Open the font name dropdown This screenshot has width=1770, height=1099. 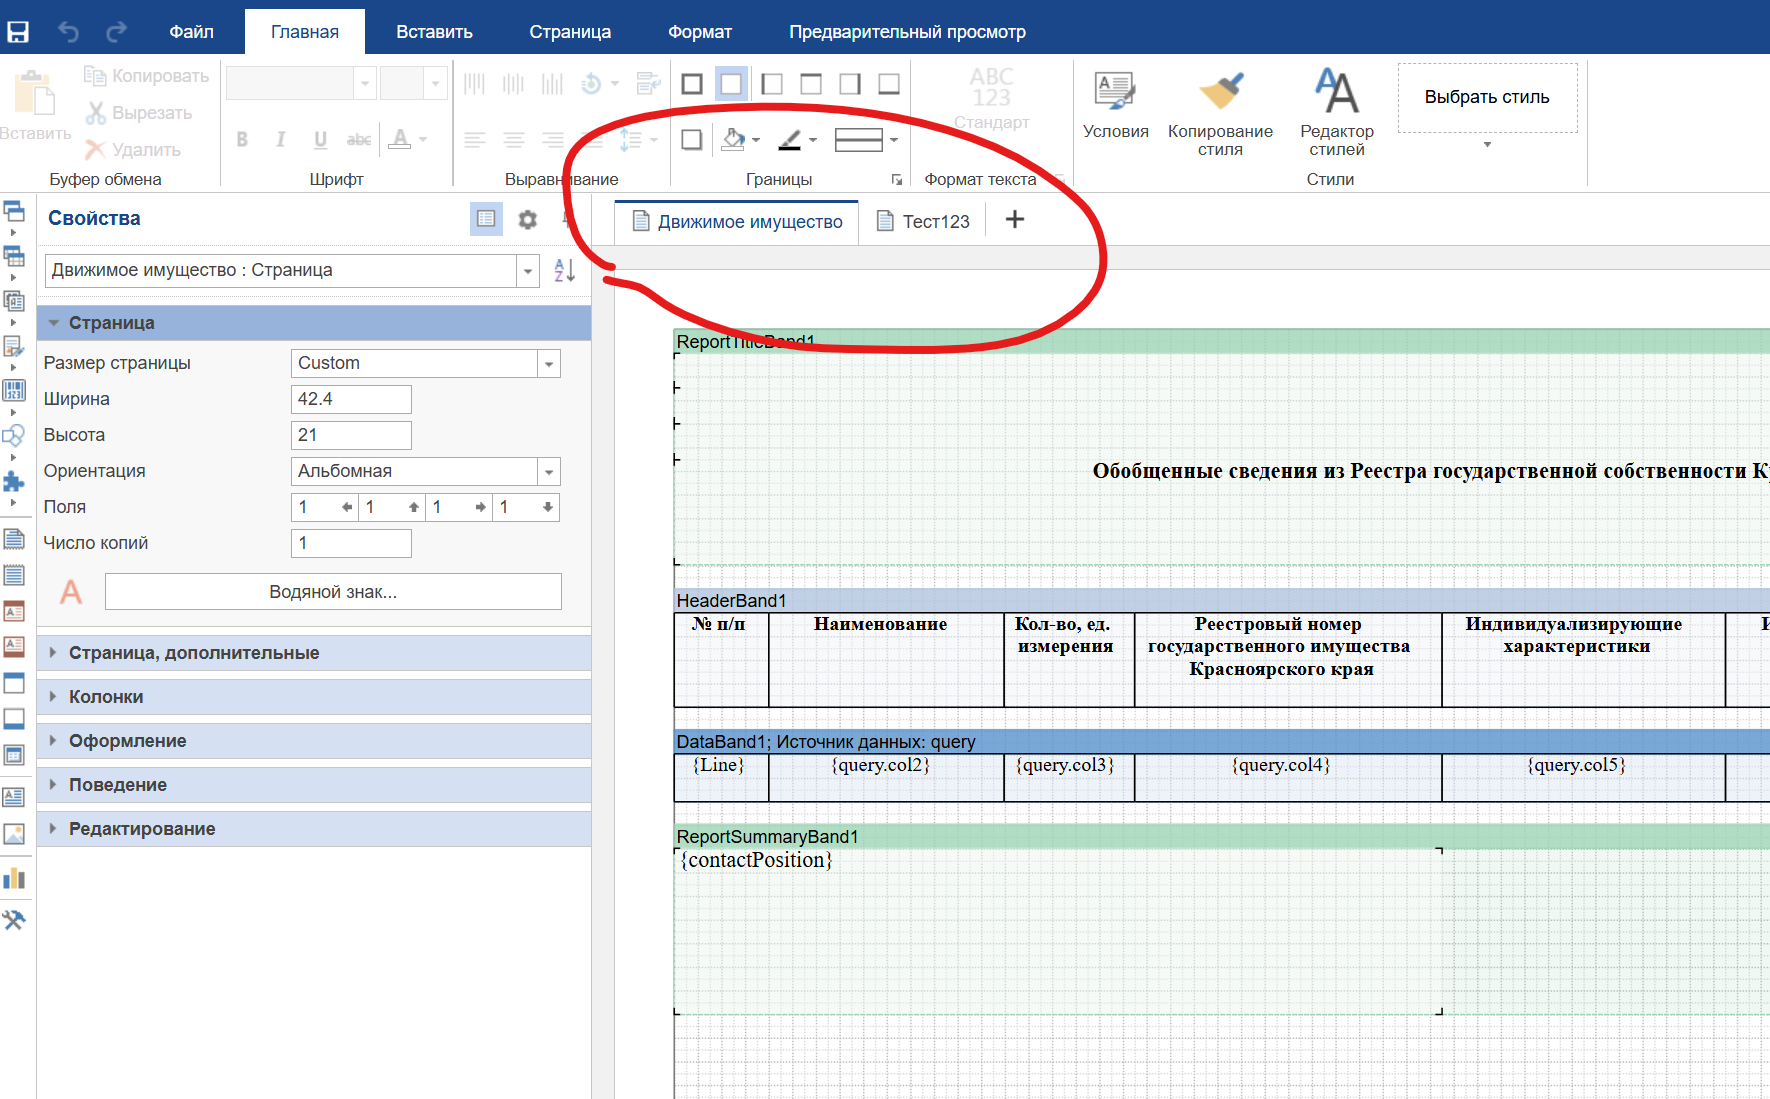(365, 84)
